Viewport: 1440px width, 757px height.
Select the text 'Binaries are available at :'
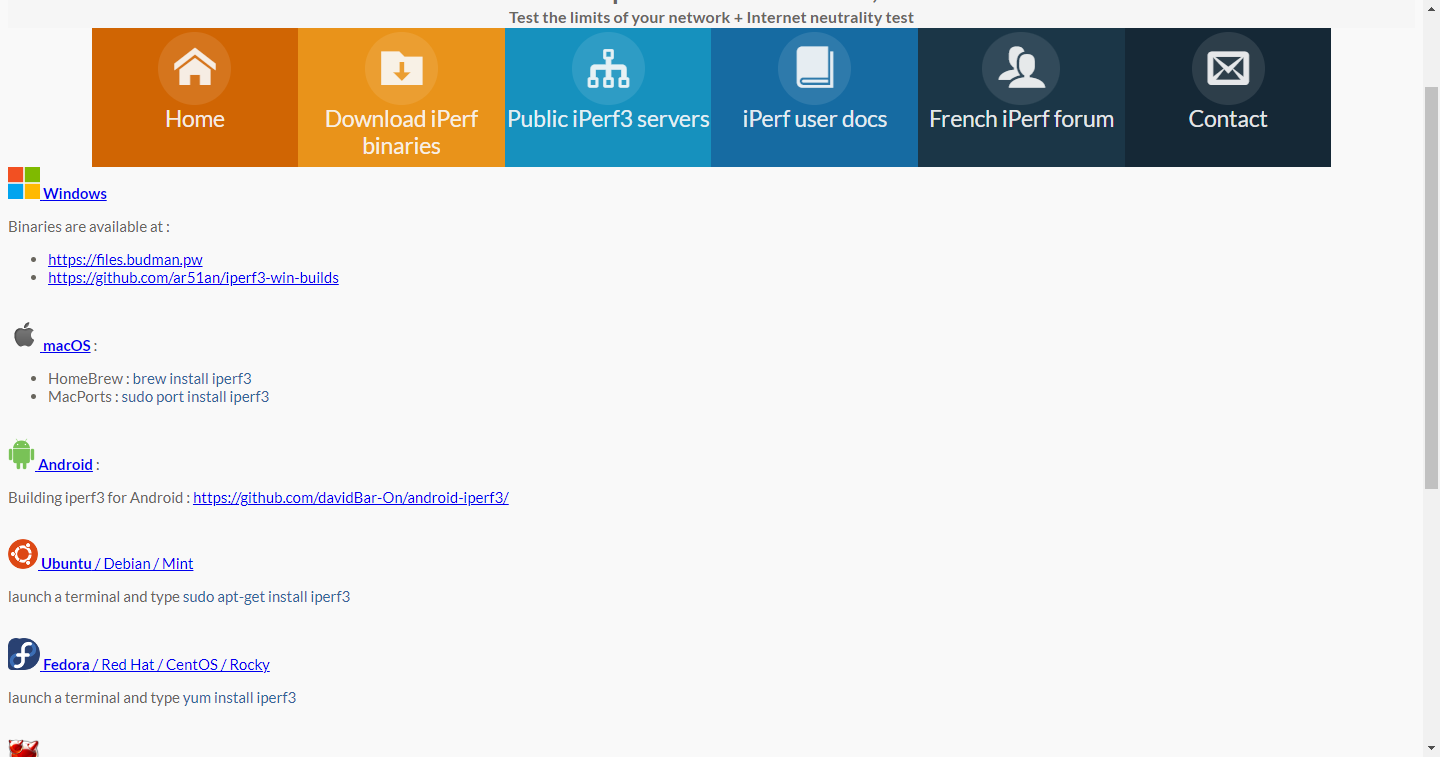click(89, 227)
